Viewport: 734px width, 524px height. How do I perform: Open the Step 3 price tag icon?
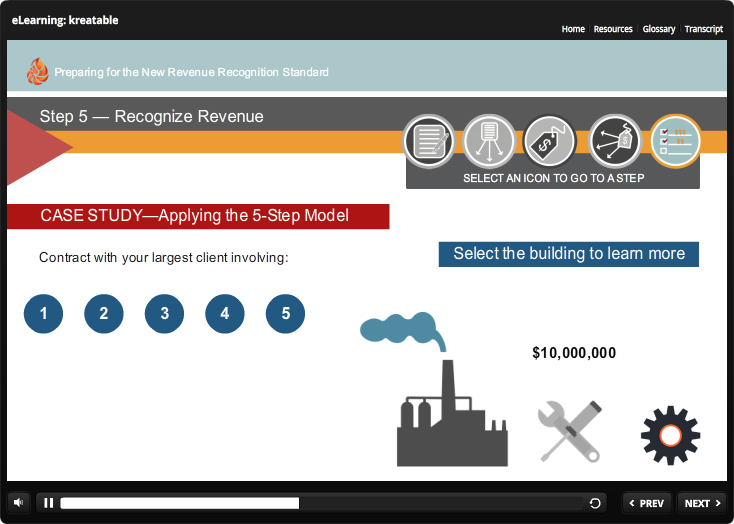click(x=551, y=142)
